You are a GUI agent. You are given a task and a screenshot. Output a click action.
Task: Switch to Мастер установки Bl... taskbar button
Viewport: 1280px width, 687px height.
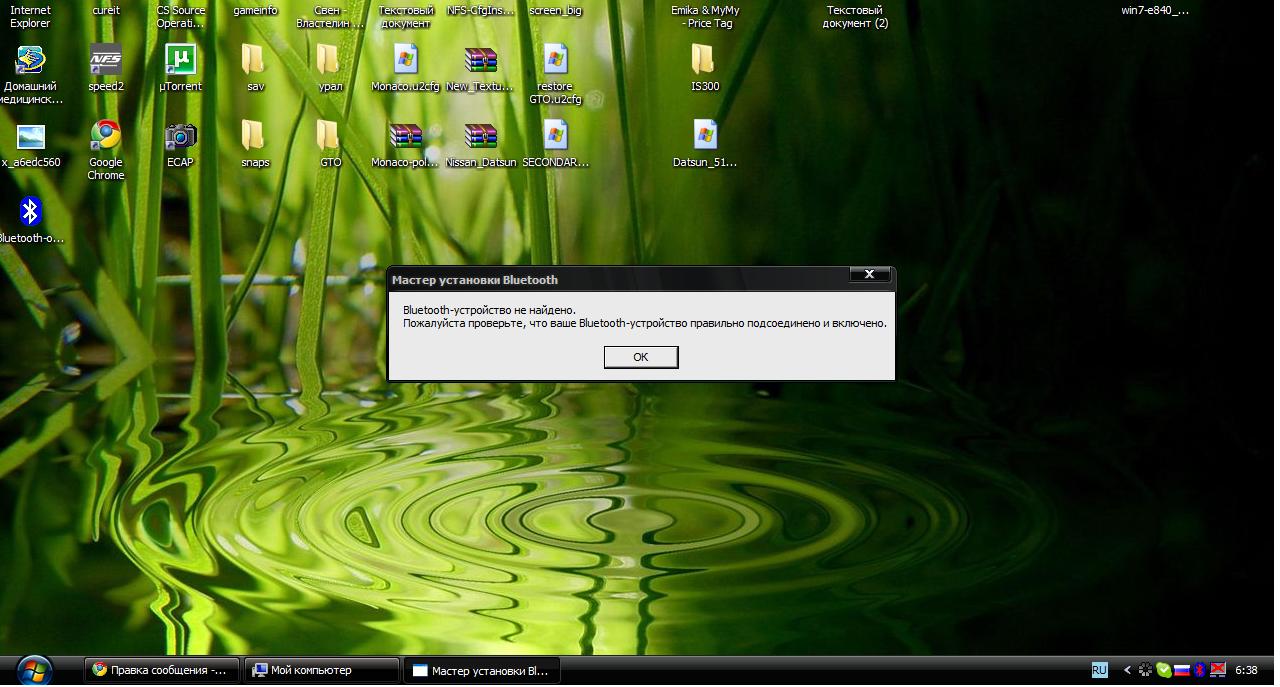482,670
